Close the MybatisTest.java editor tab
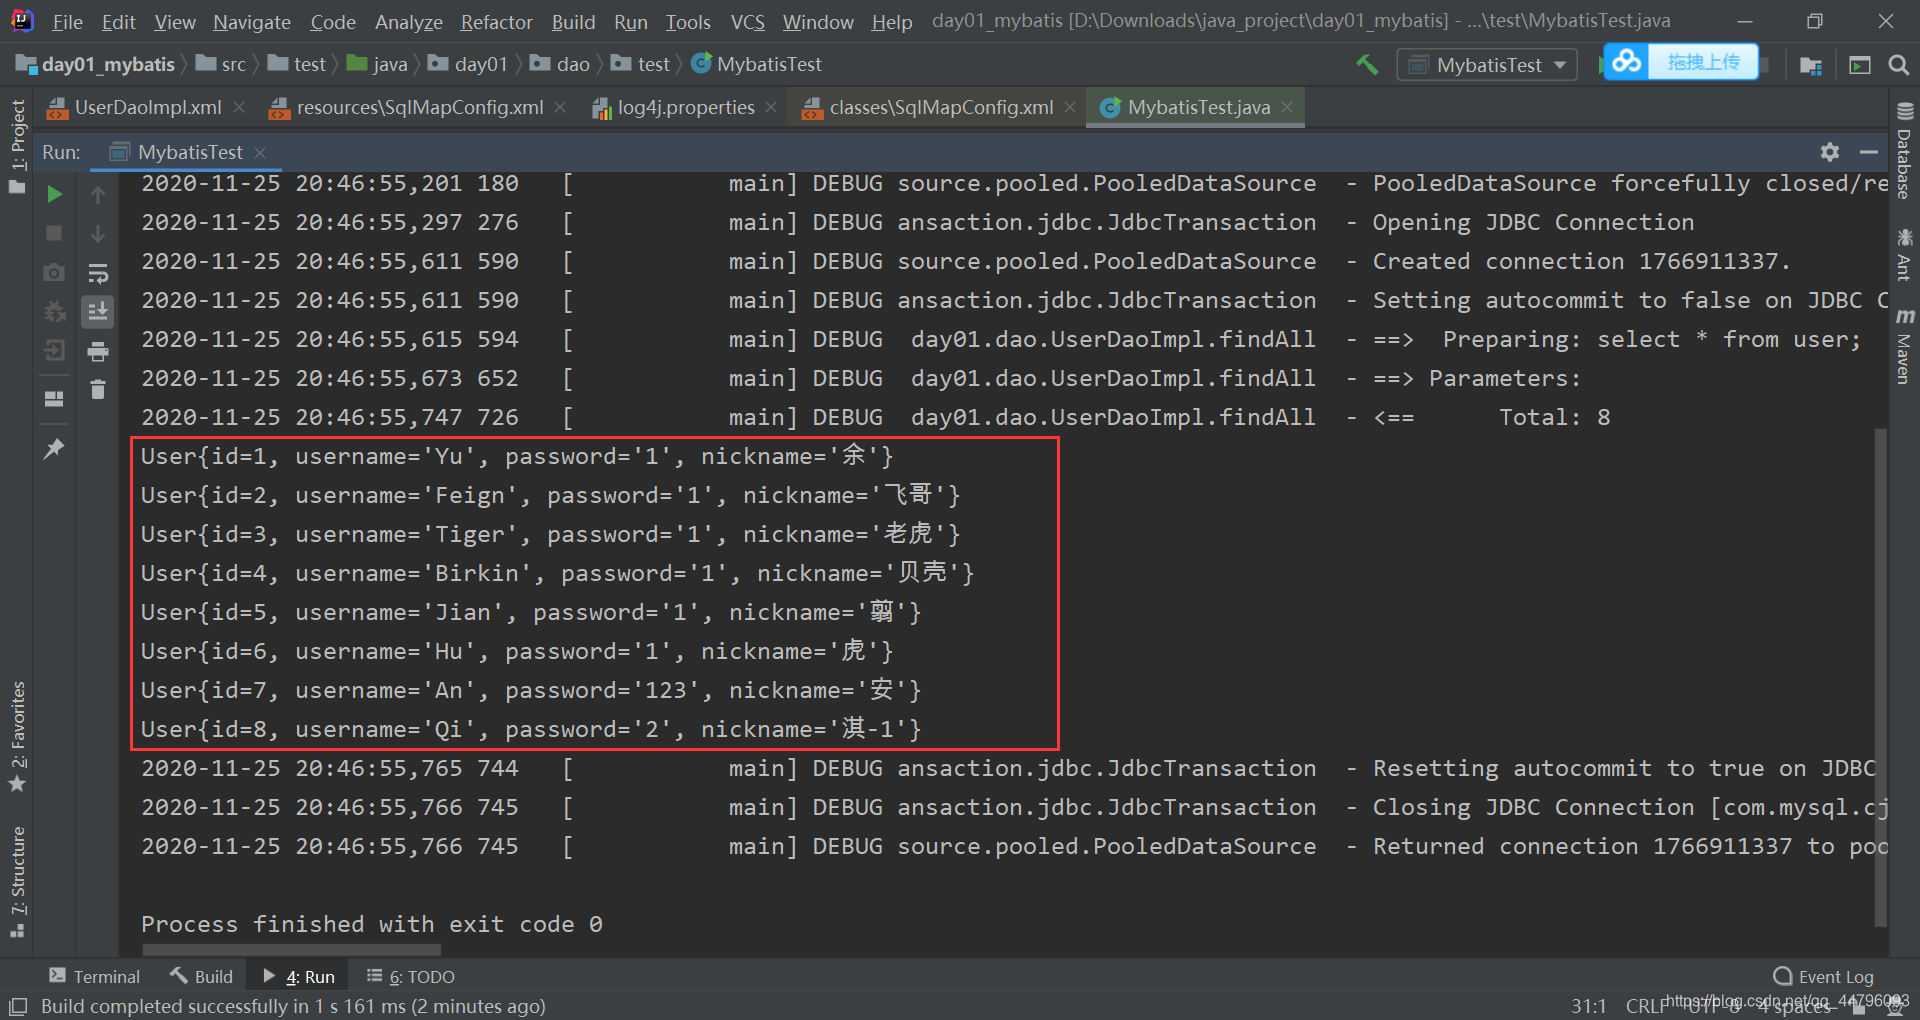The image size is (1920, 1020). pyautogui.click(x=1287, y=107)
